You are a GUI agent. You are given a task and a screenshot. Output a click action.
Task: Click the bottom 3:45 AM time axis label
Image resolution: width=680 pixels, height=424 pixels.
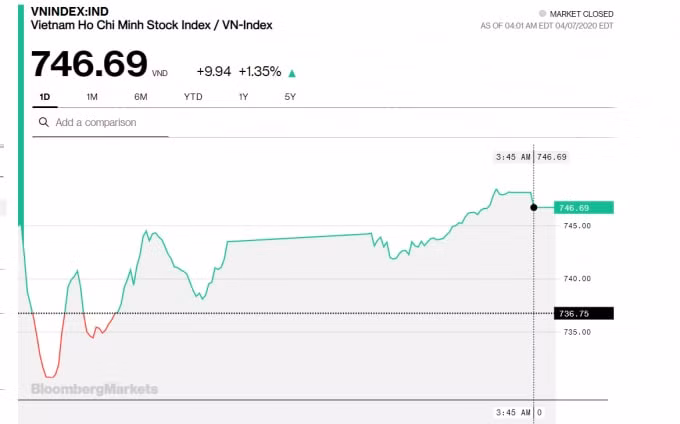pyautogui.click(x=513, y=412)
